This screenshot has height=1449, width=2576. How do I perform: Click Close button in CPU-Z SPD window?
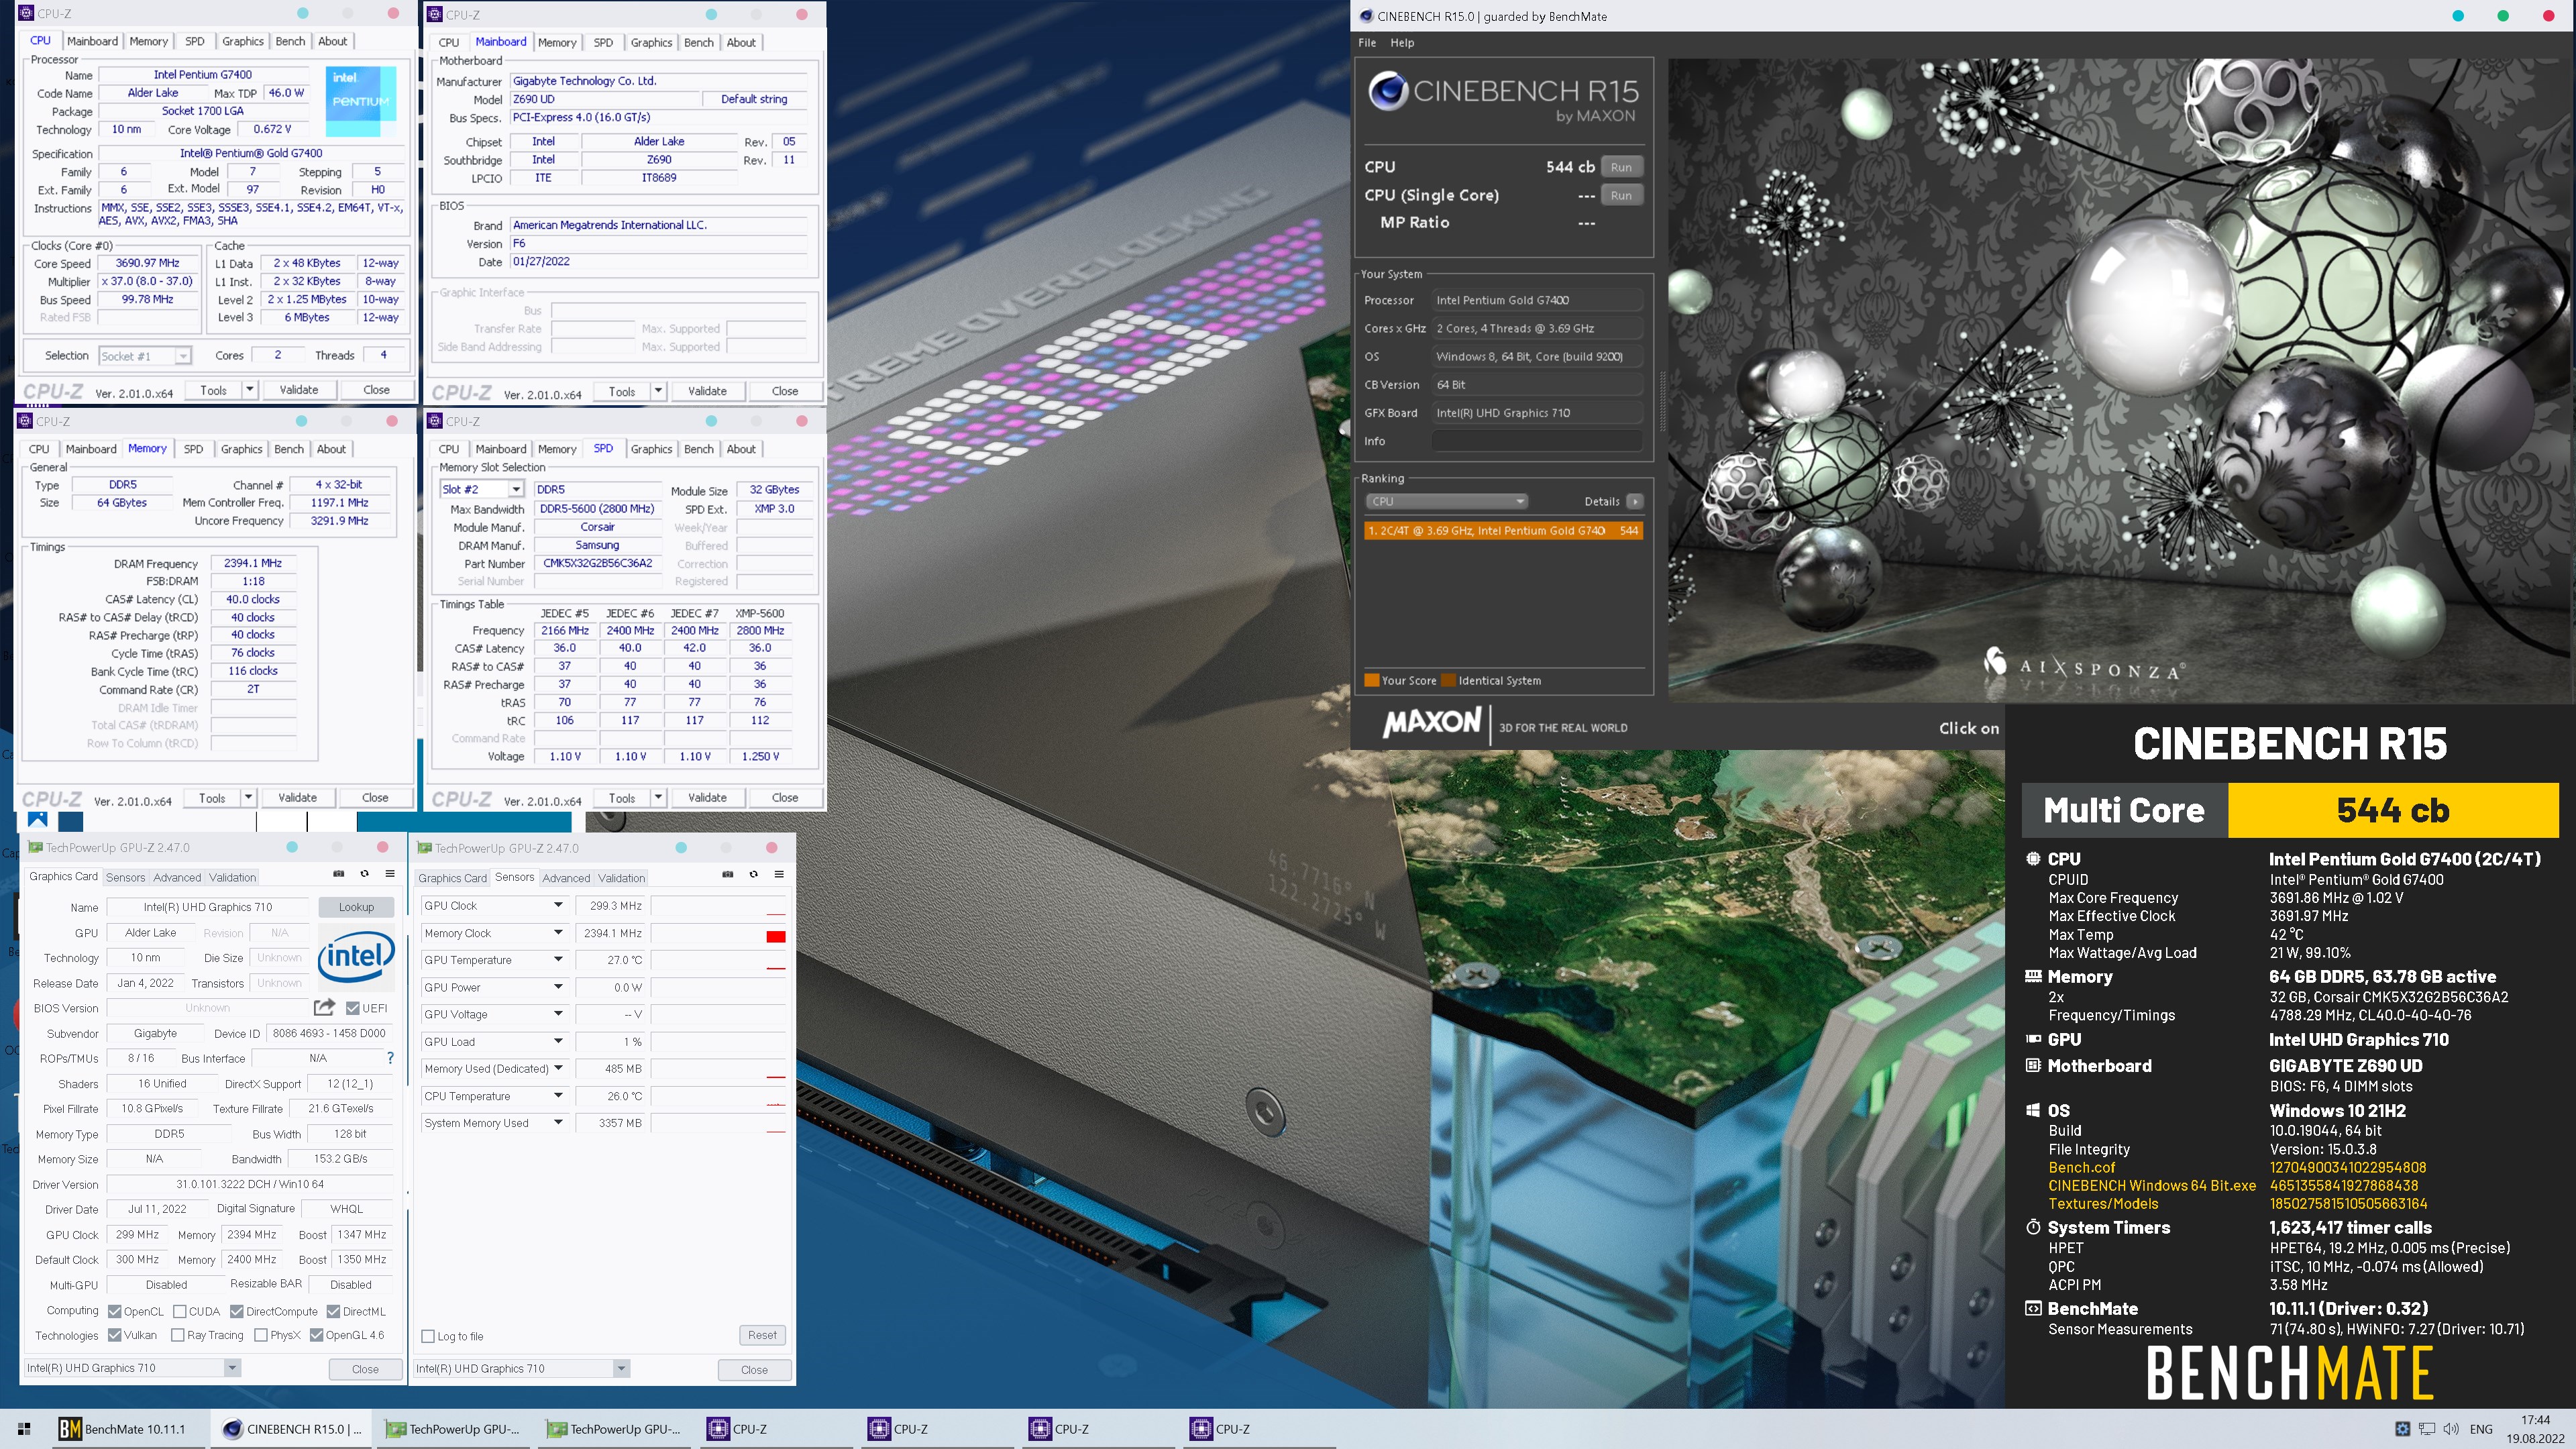pos(785,798)
